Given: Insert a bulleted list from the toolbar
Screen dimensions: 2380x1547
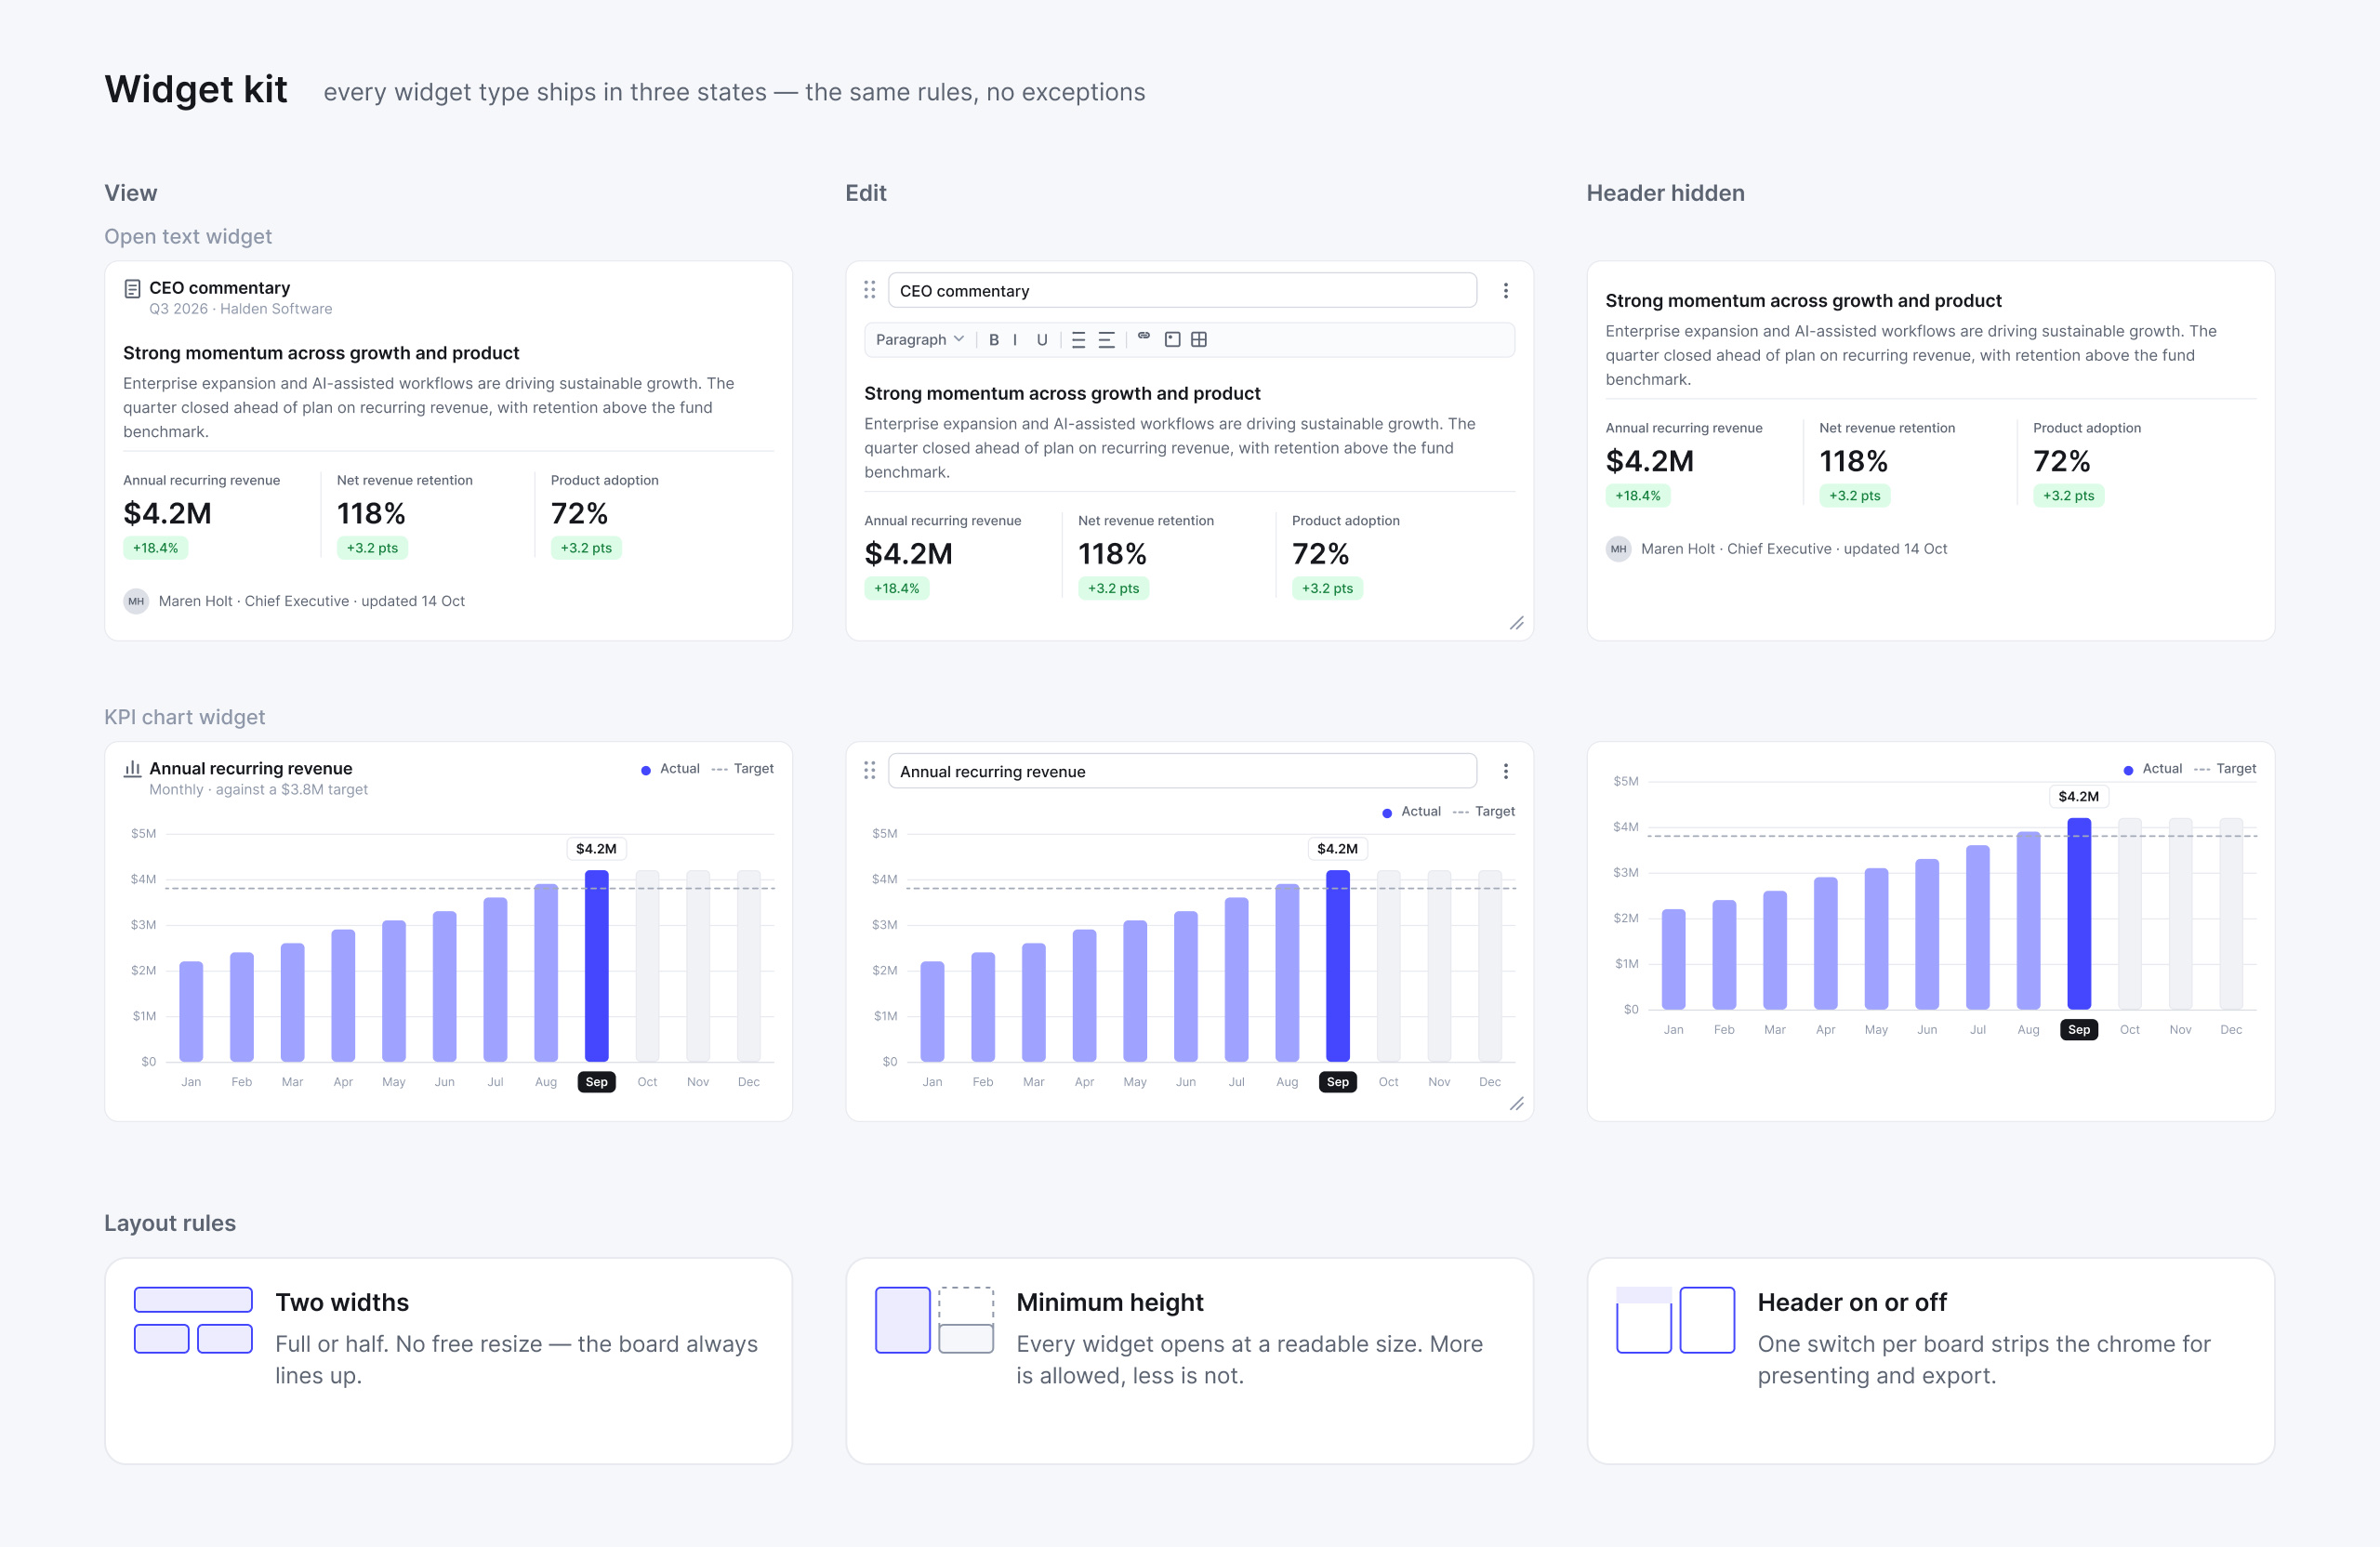Looking at the screenshot, I should (1078, 340).
